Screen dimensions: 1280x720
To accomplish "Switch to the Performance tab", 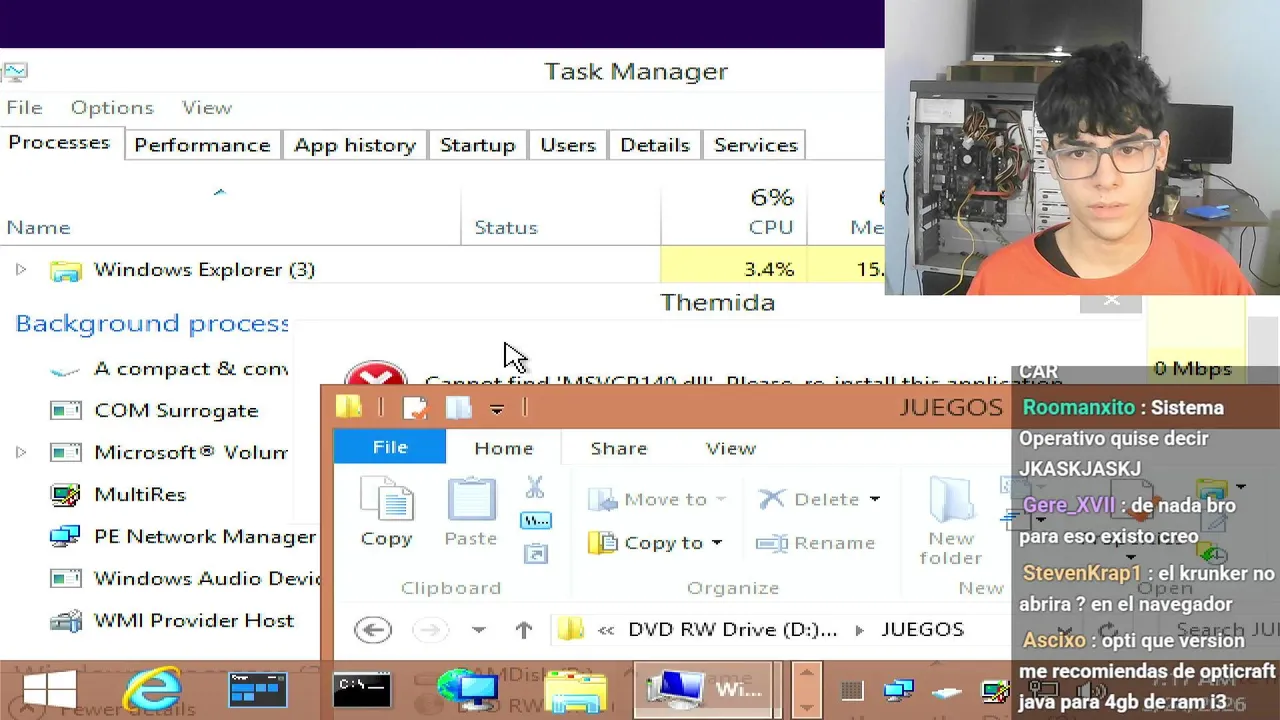I will (202, 145).
